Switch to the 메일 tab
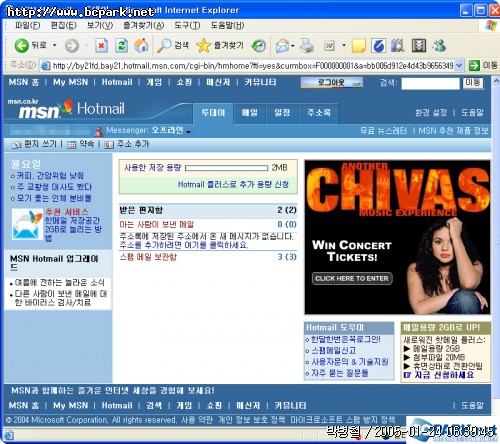 pos(250,113)
